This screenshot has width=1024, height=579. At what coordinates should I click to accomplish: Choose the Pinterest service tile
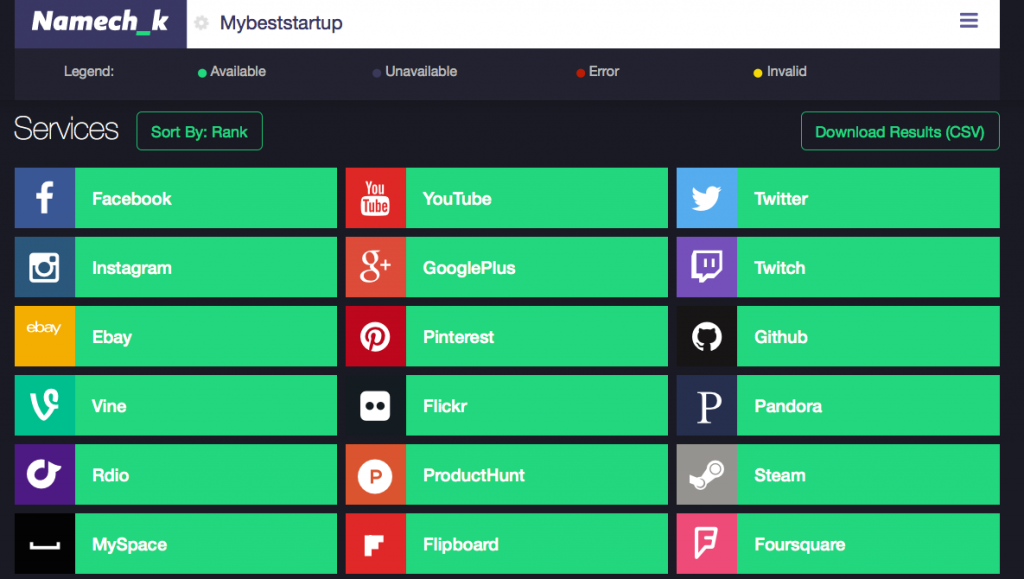(x=507, y=336)
